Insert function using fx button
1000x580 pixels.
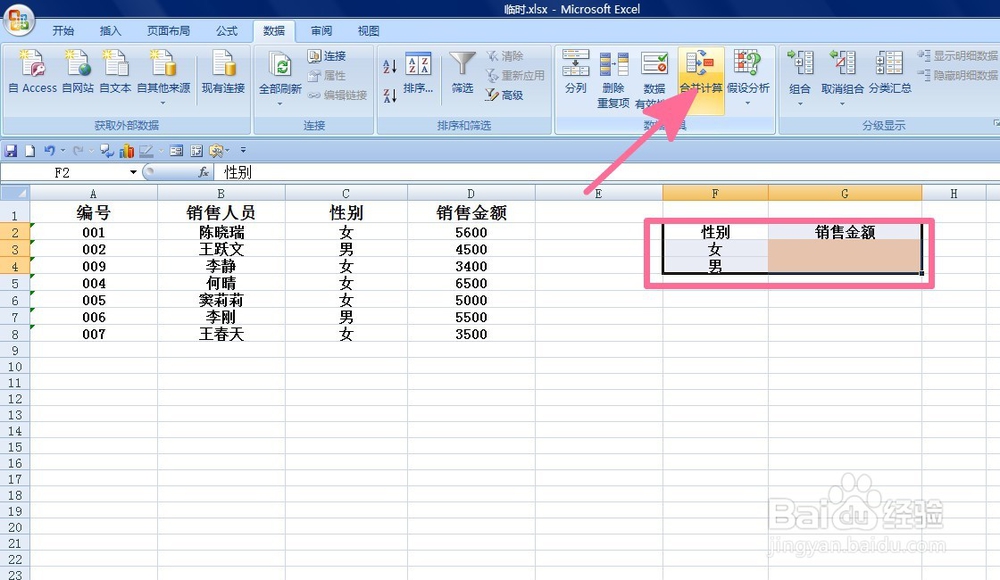coord(203,172)
